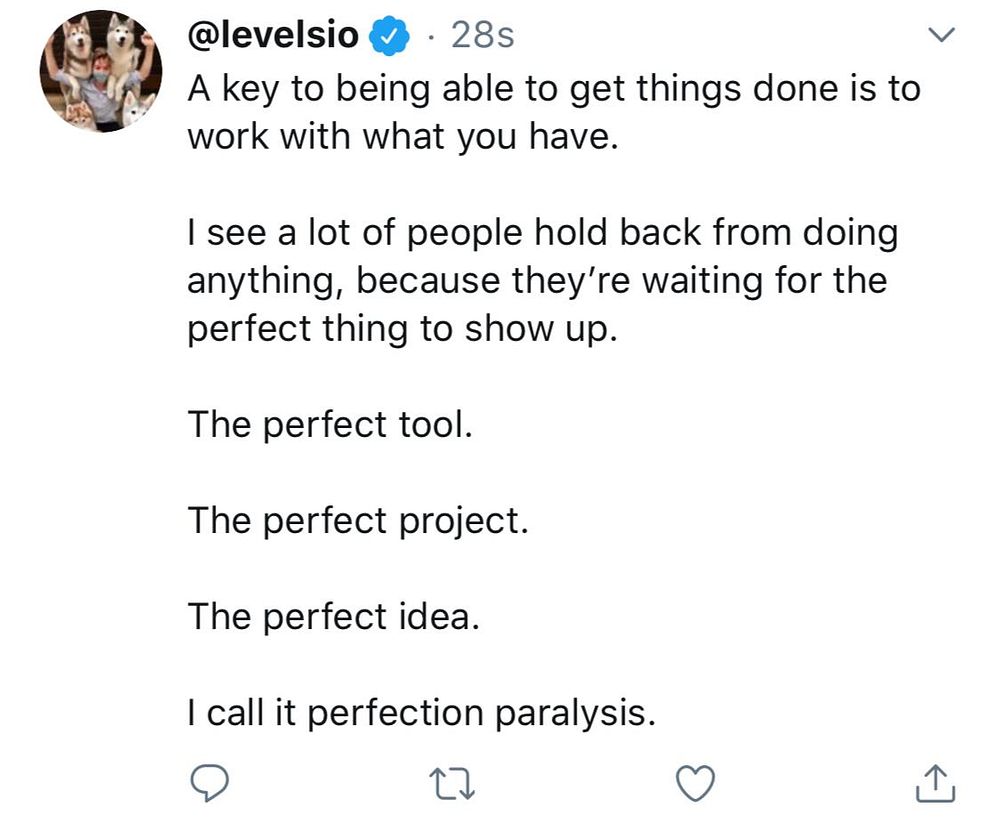Click the words "I call it"
The width and height of the screenshot is (1000, 823).
[240, 713]
